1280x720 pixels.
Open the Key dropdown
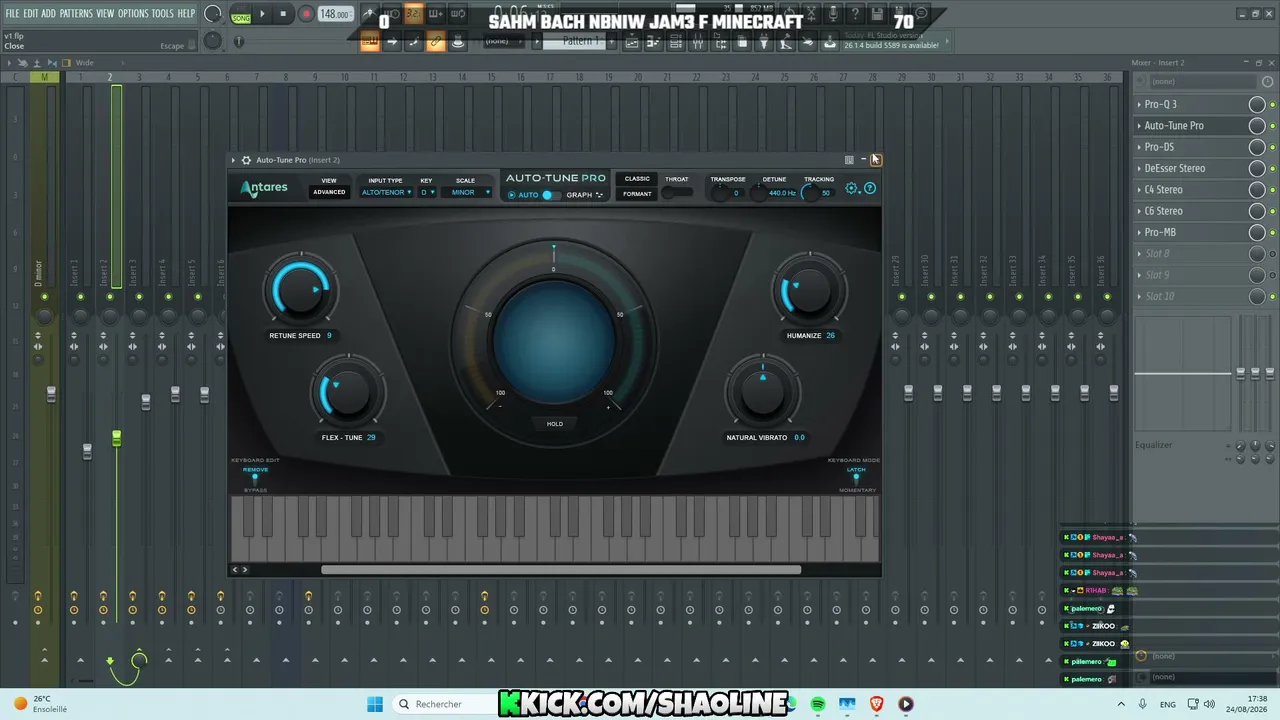(x=427, y=192)
